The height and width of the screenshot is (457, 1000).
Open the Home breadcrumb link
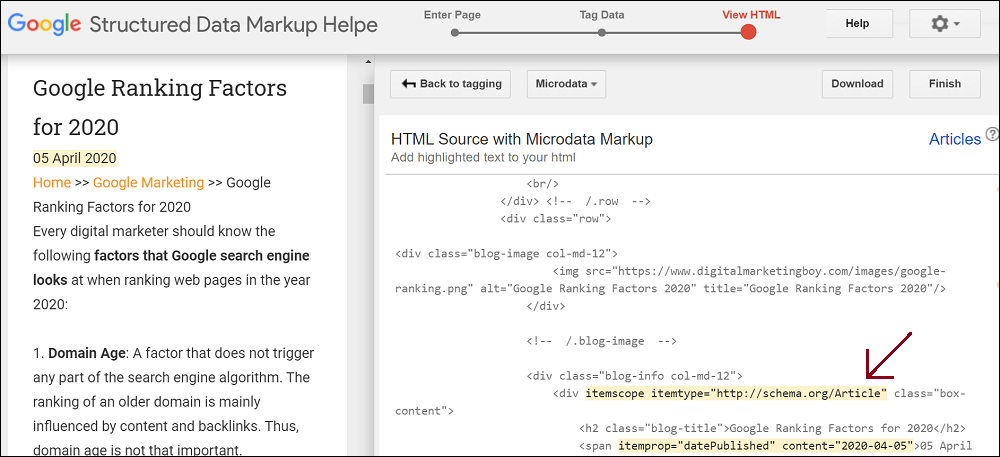click(52, 183)
